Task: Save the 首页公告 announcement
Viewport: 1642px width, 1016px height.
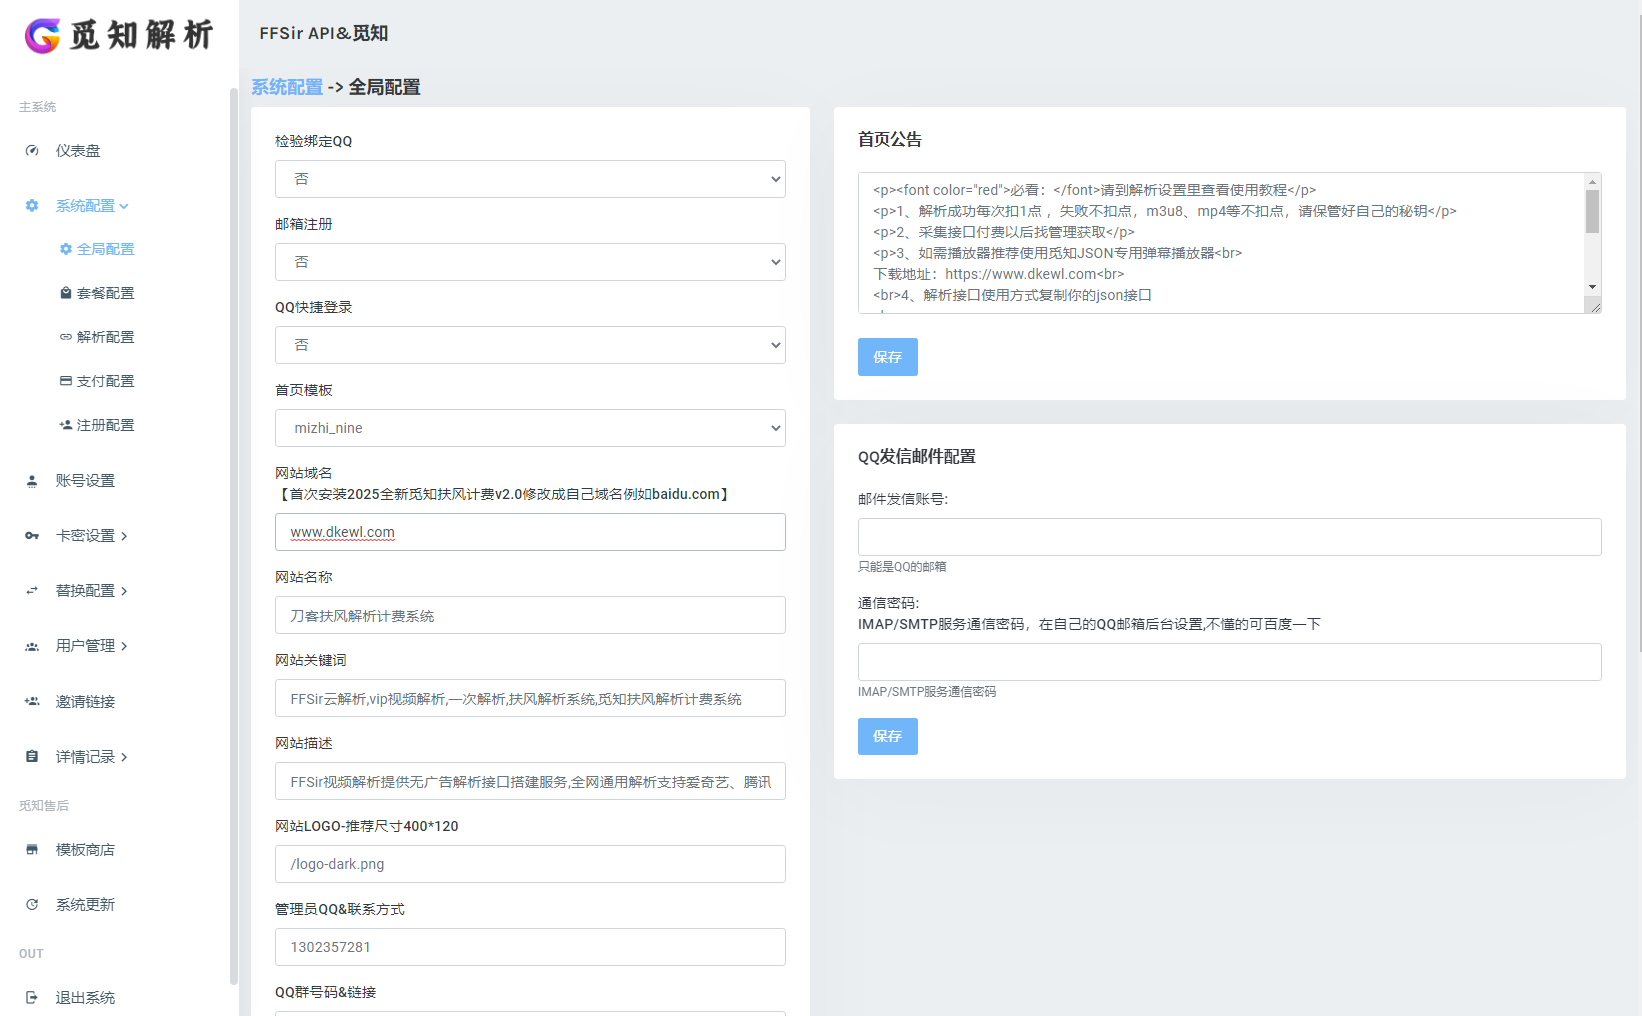Action: [x=887, y=356]
